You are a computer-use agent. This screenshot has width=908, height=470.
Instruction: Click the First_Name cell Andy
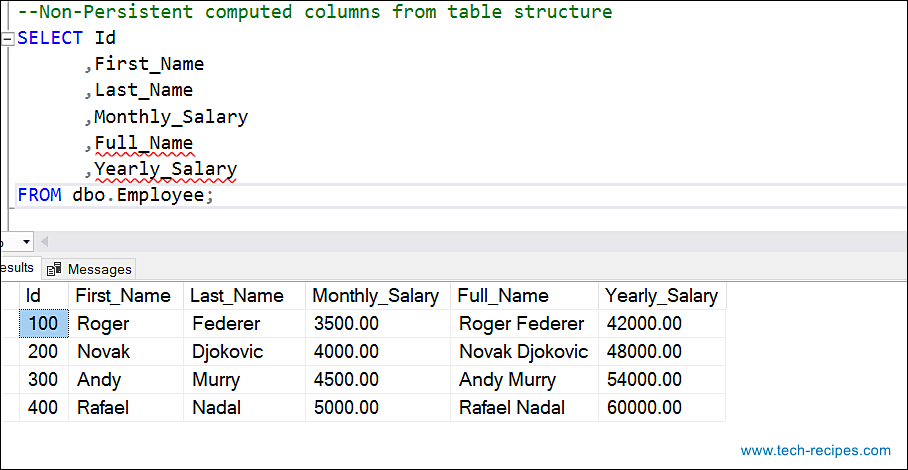pos(126,380)
